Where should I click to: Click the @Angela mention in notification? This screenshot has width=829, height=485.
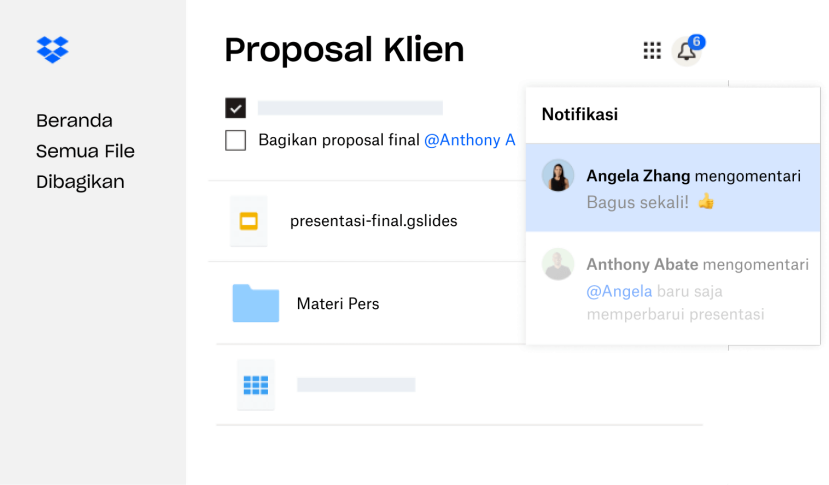click(619, 291)
